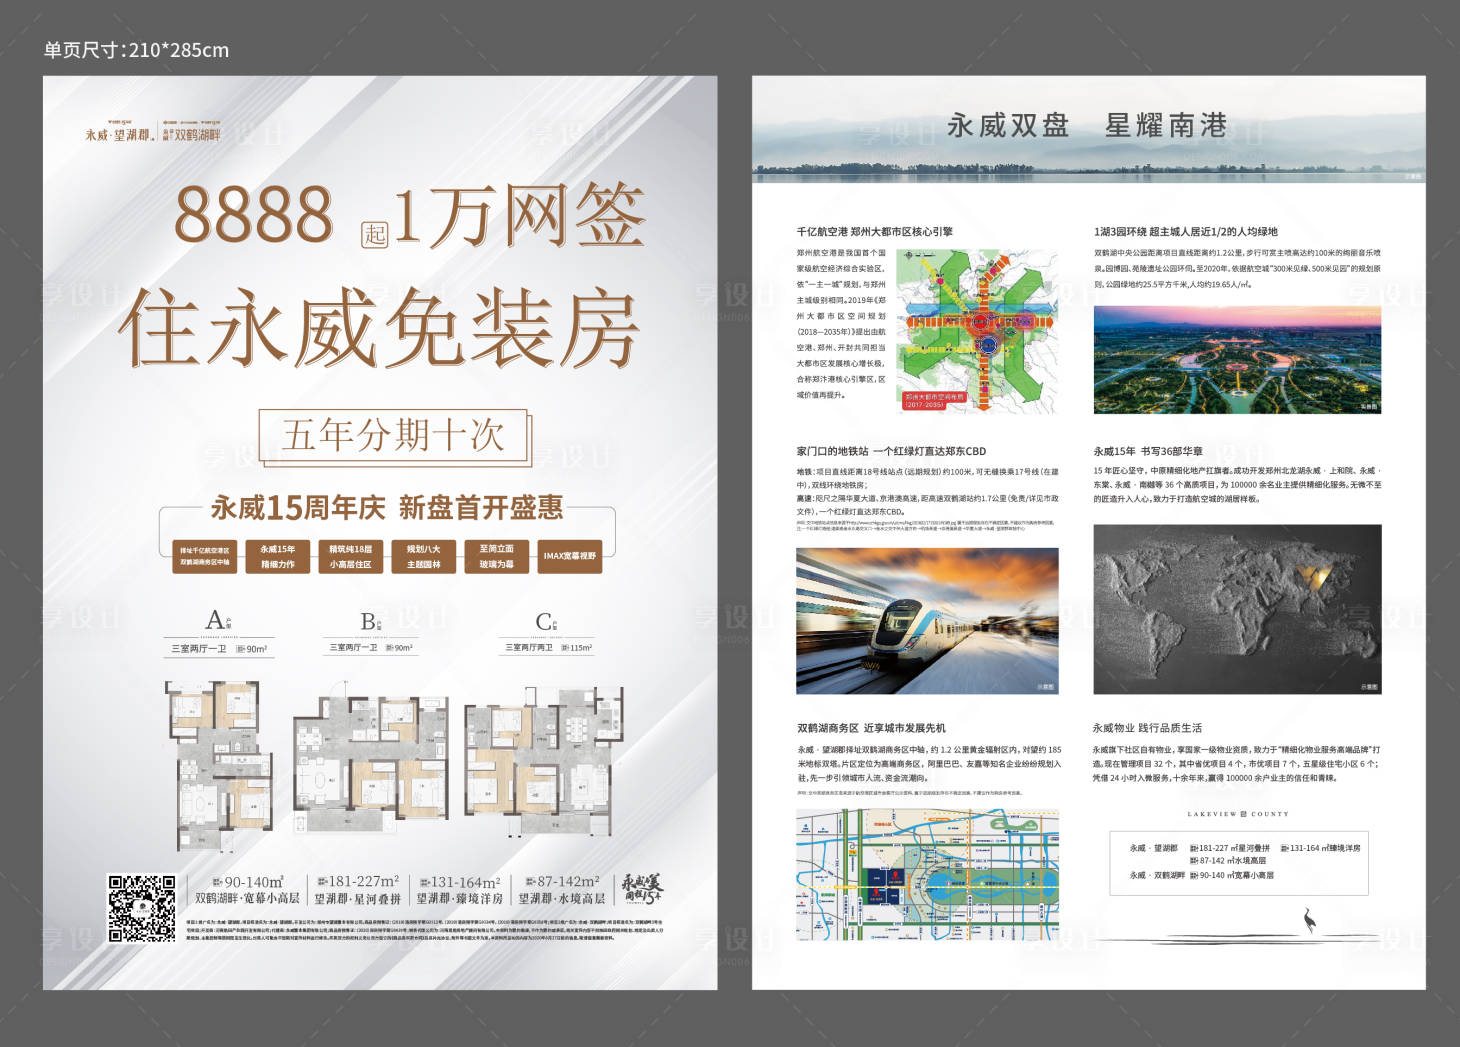Screen dimensions: 1460x1047
Task: Click the 永威15周年庆 新盘首开盛惠 heading
Action: pos(387,508)
